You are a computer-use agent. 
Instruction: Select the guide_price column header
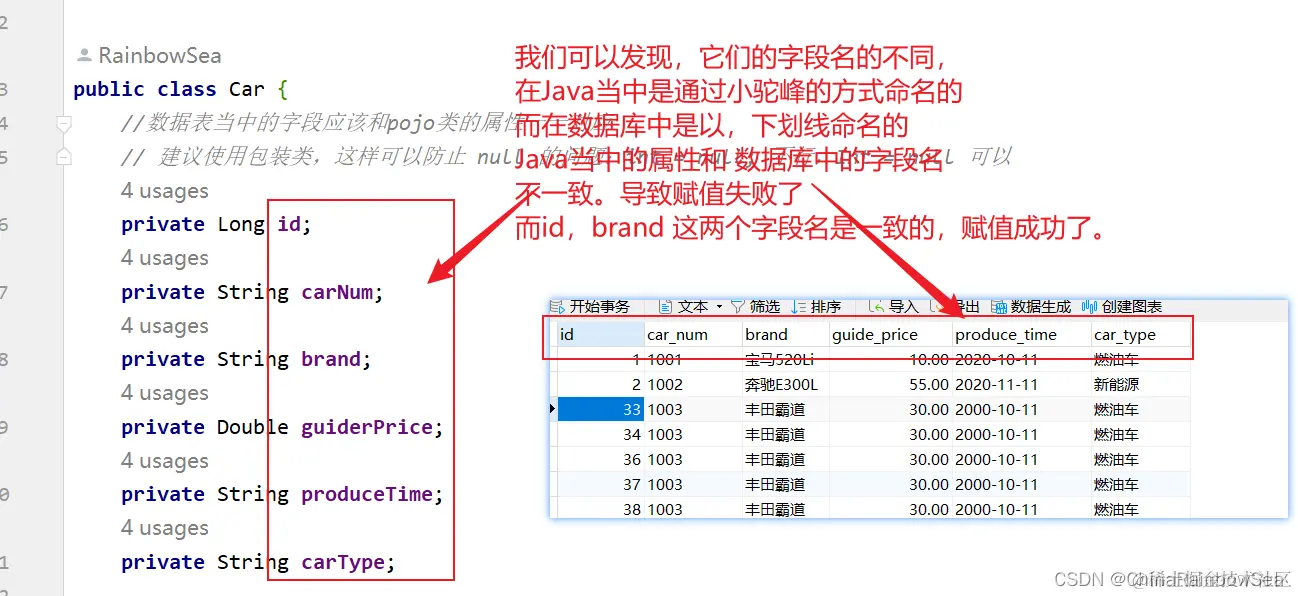[x=890, y=334]
